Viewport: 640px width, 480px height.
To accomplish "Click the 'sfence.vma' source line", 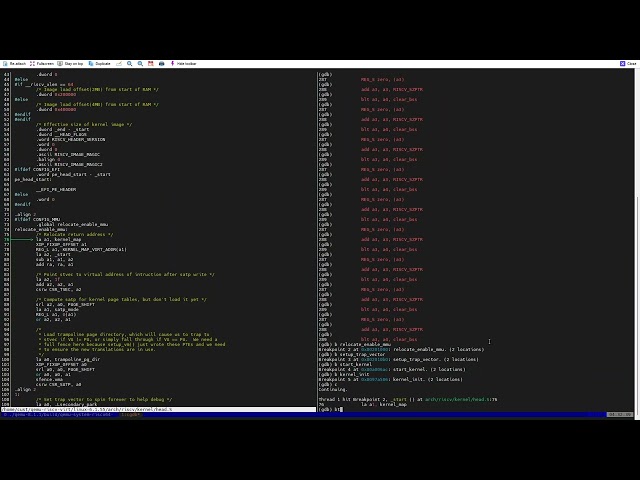I will pos(49,380).
